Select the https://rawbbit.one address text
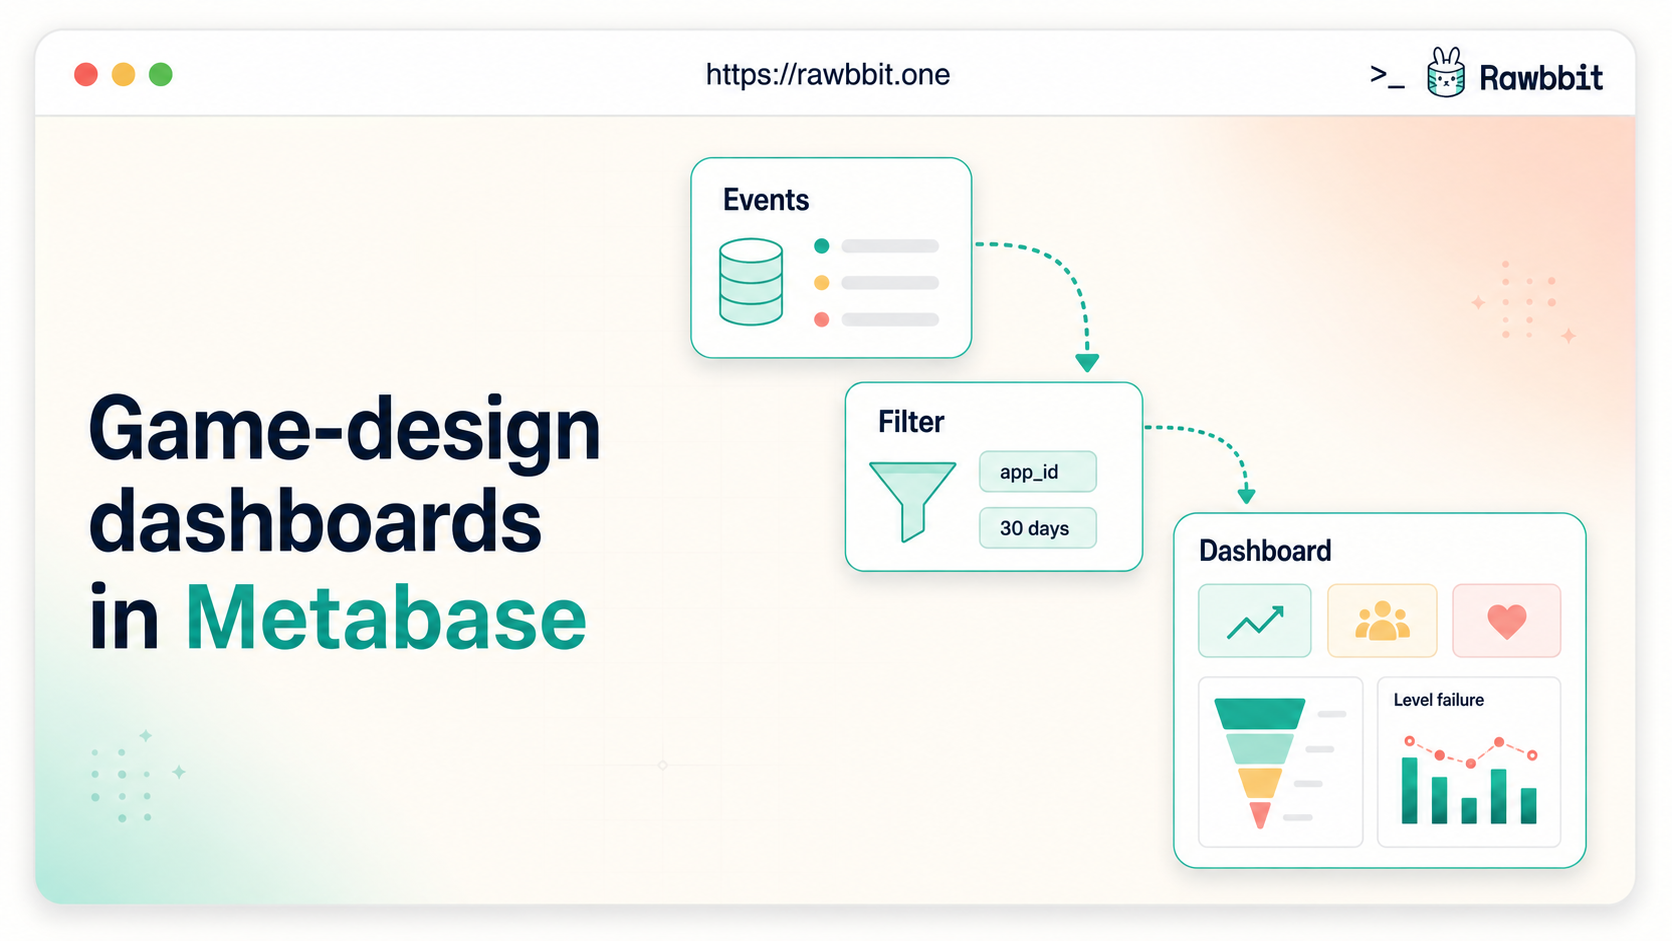The height and width of the screenshot is (941, 1672). [828, 75]
